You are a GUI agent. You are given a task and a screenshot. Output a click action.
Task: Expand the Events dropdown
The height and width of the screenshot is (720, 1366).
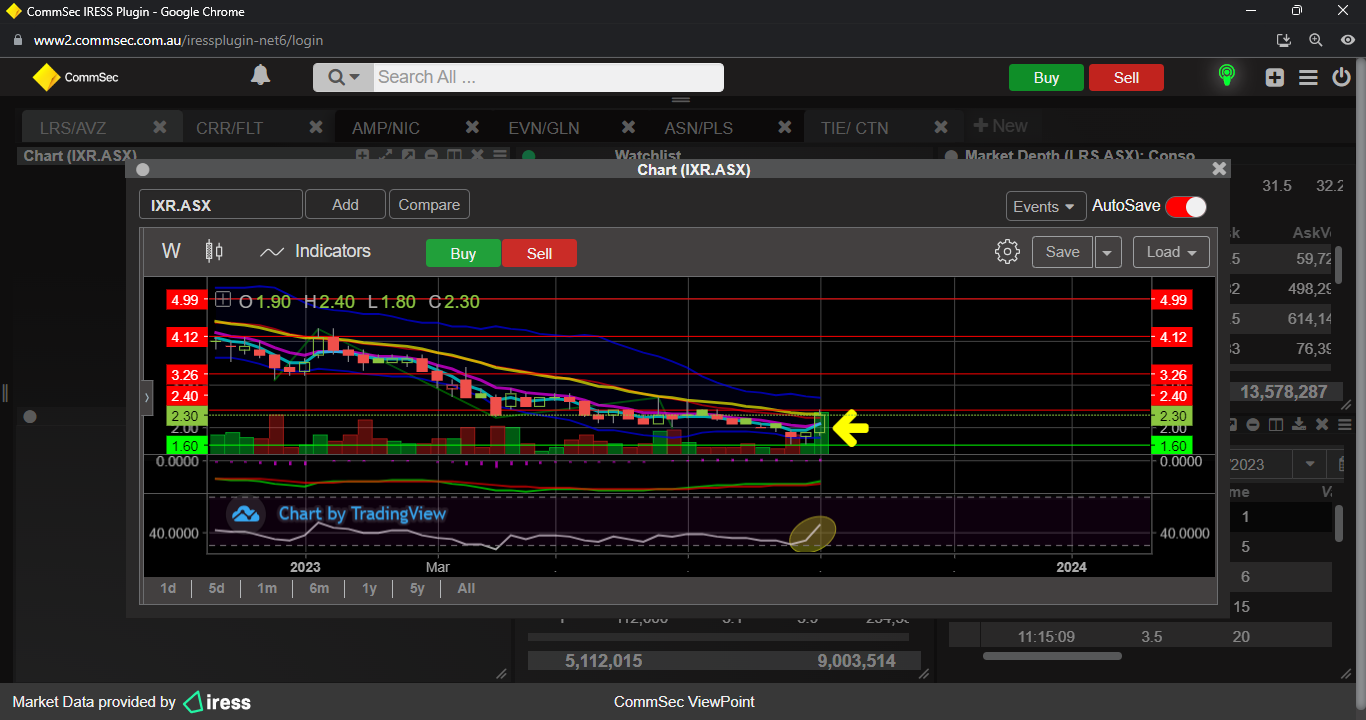[1046, 206]
